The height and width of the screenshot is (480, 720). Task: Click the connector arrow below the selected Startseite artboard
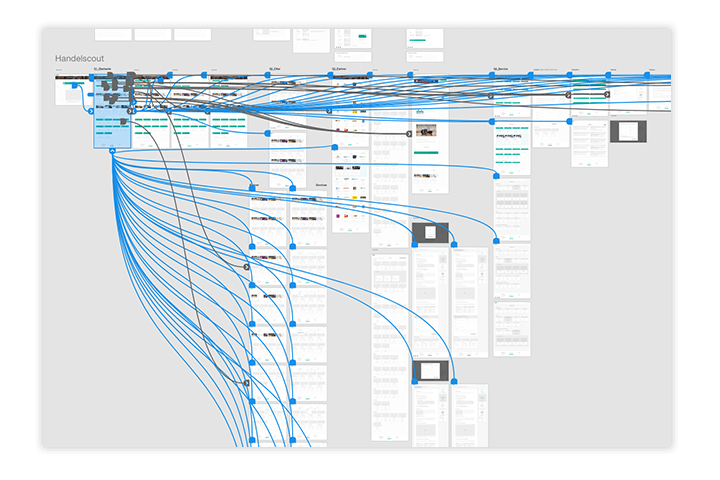tap(112, 151)
